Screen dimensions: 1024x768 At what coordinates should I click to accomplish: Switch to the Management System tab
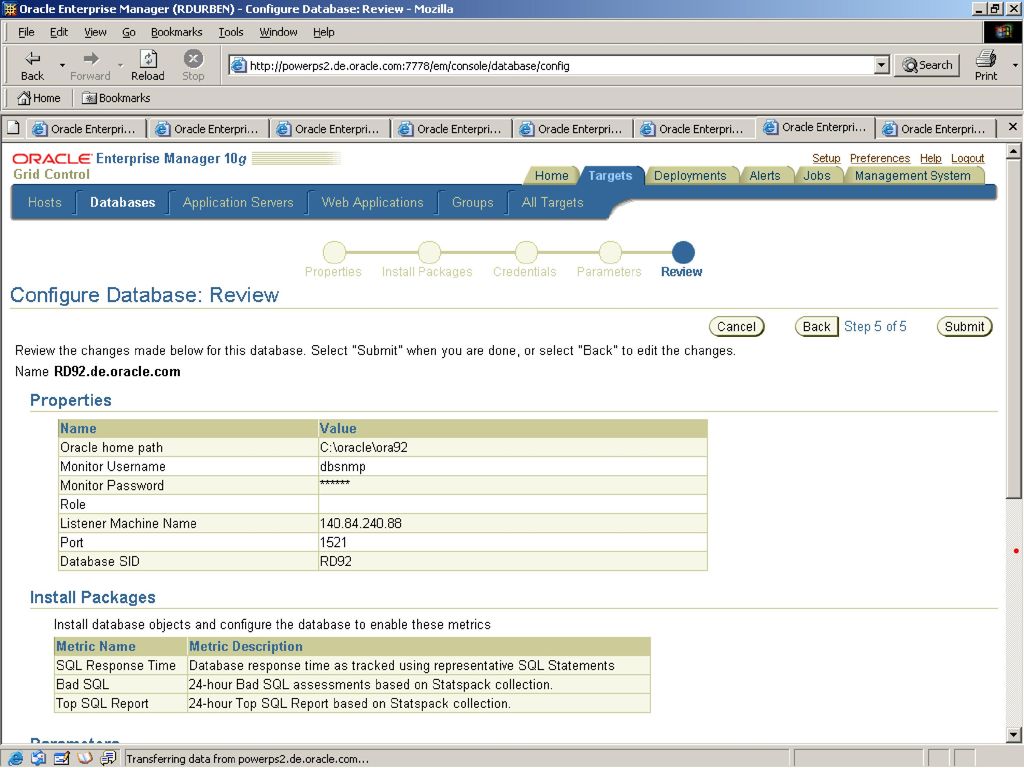click(912, 176)
